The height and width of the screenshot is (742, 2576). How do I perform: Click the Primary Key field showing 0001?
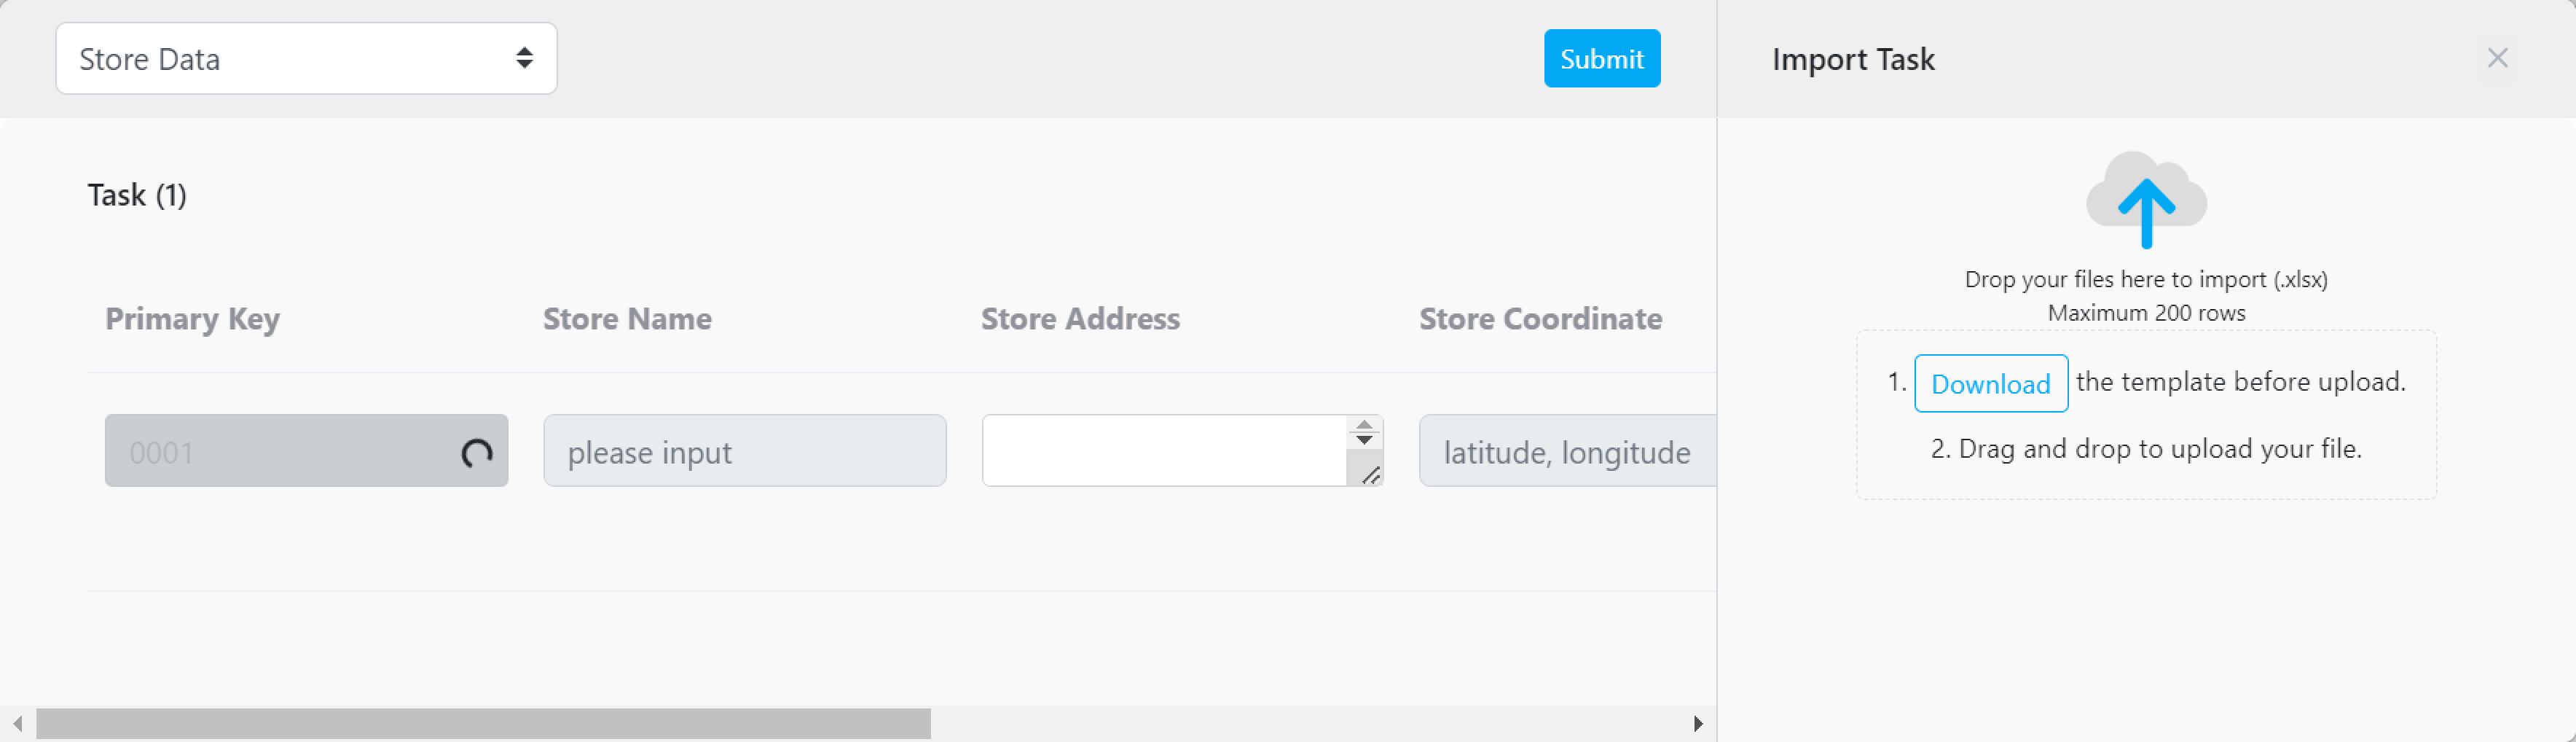(280, 452)
